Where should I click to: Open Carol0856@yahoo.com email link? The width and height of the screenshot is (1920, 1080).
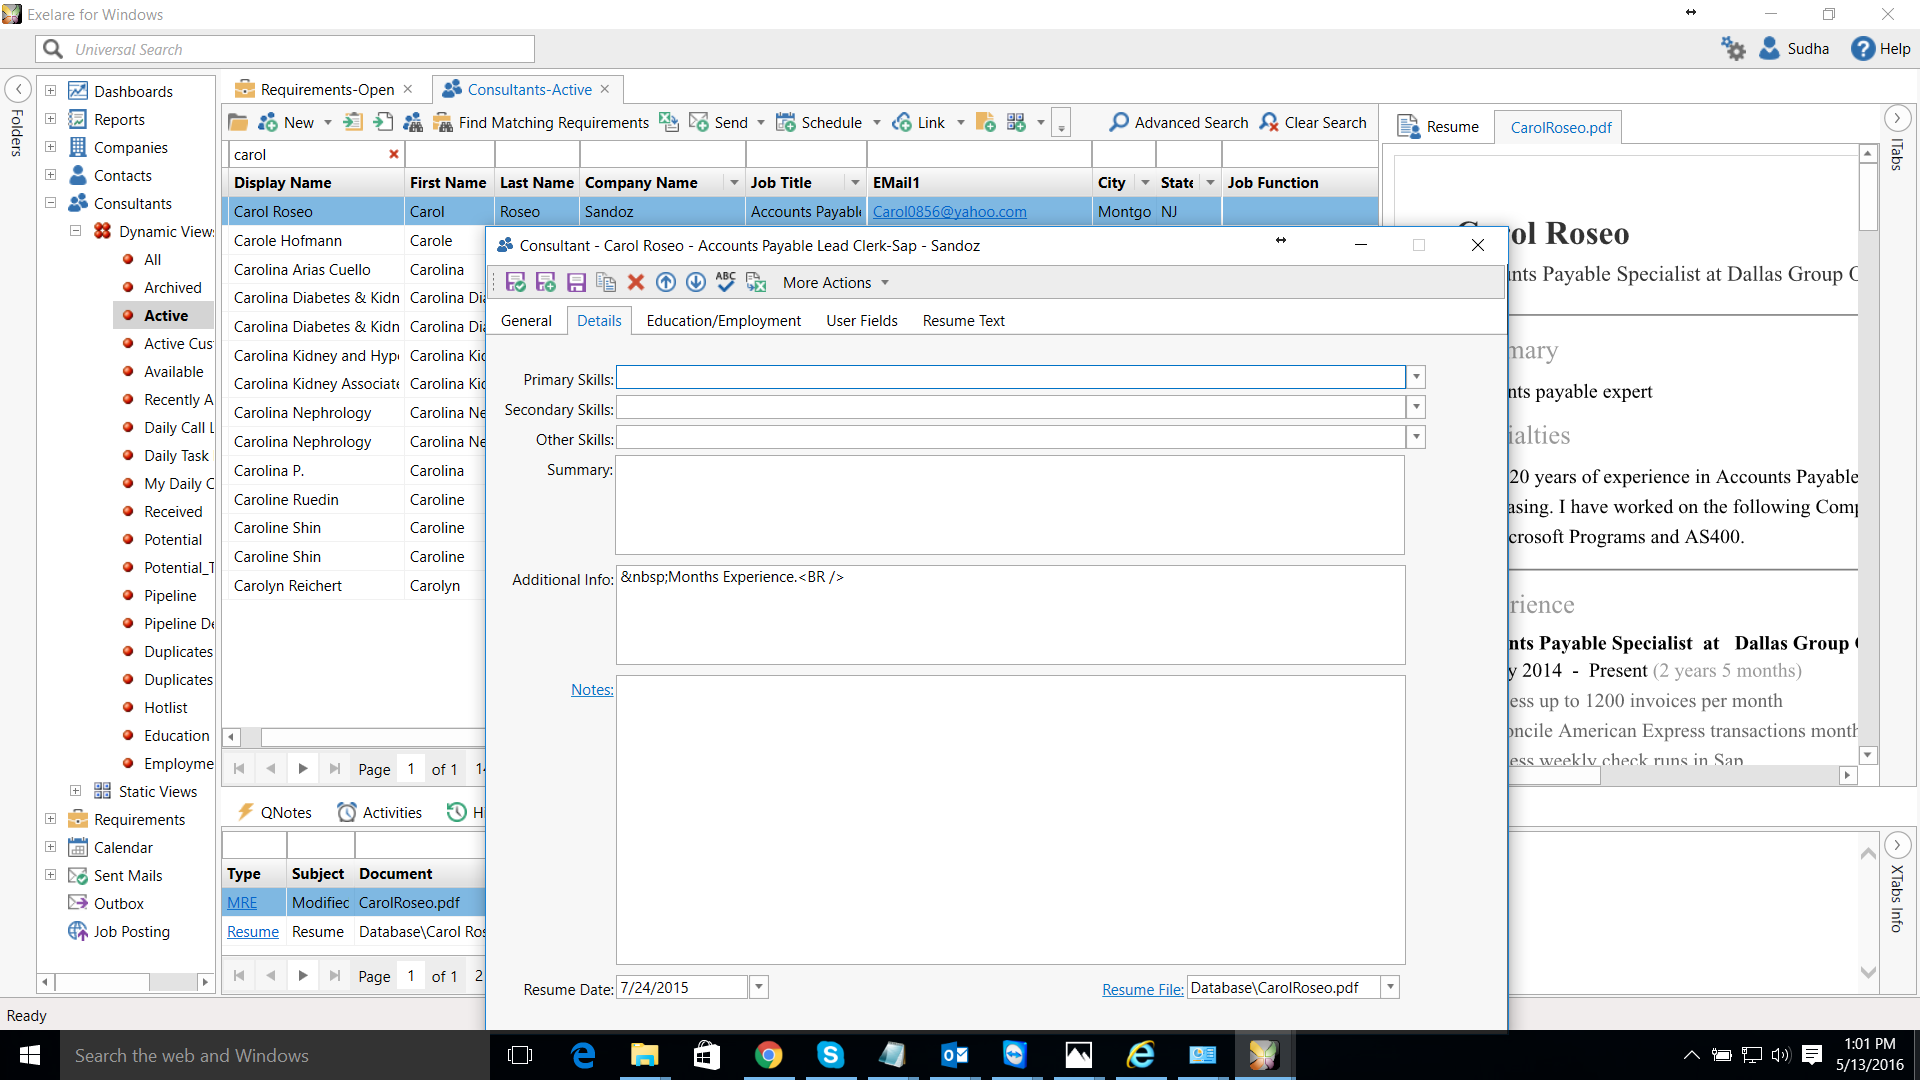tap(949, 212)
